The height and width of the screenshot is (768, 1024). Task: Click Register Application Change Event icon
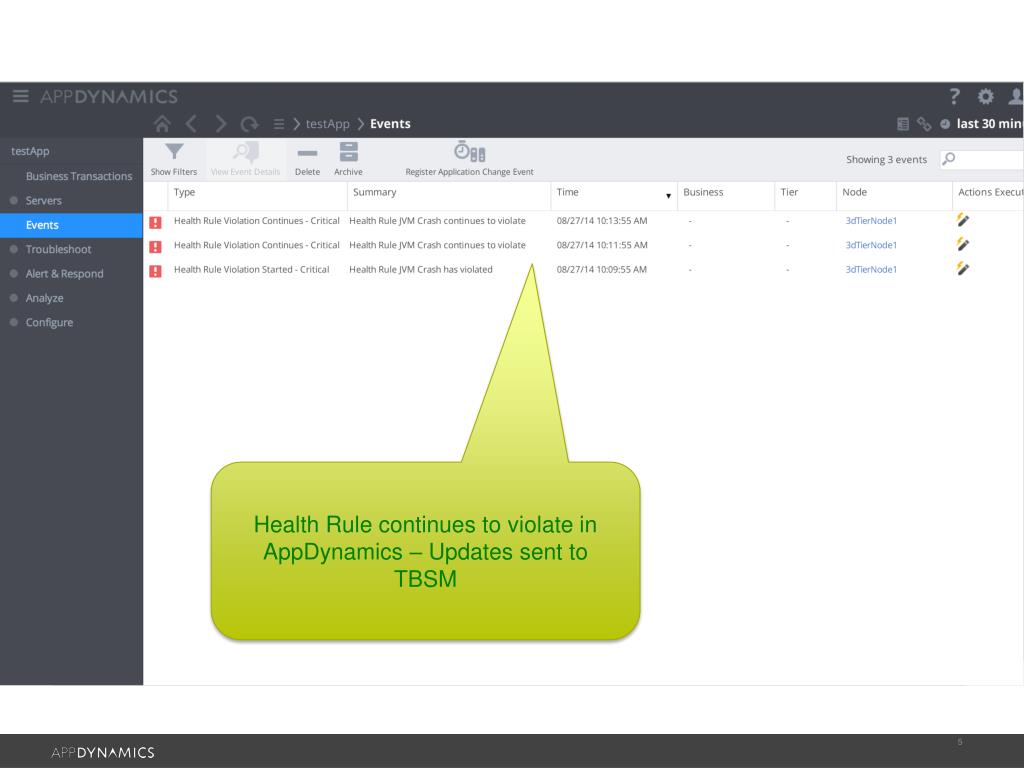click(x=470, y=152)
